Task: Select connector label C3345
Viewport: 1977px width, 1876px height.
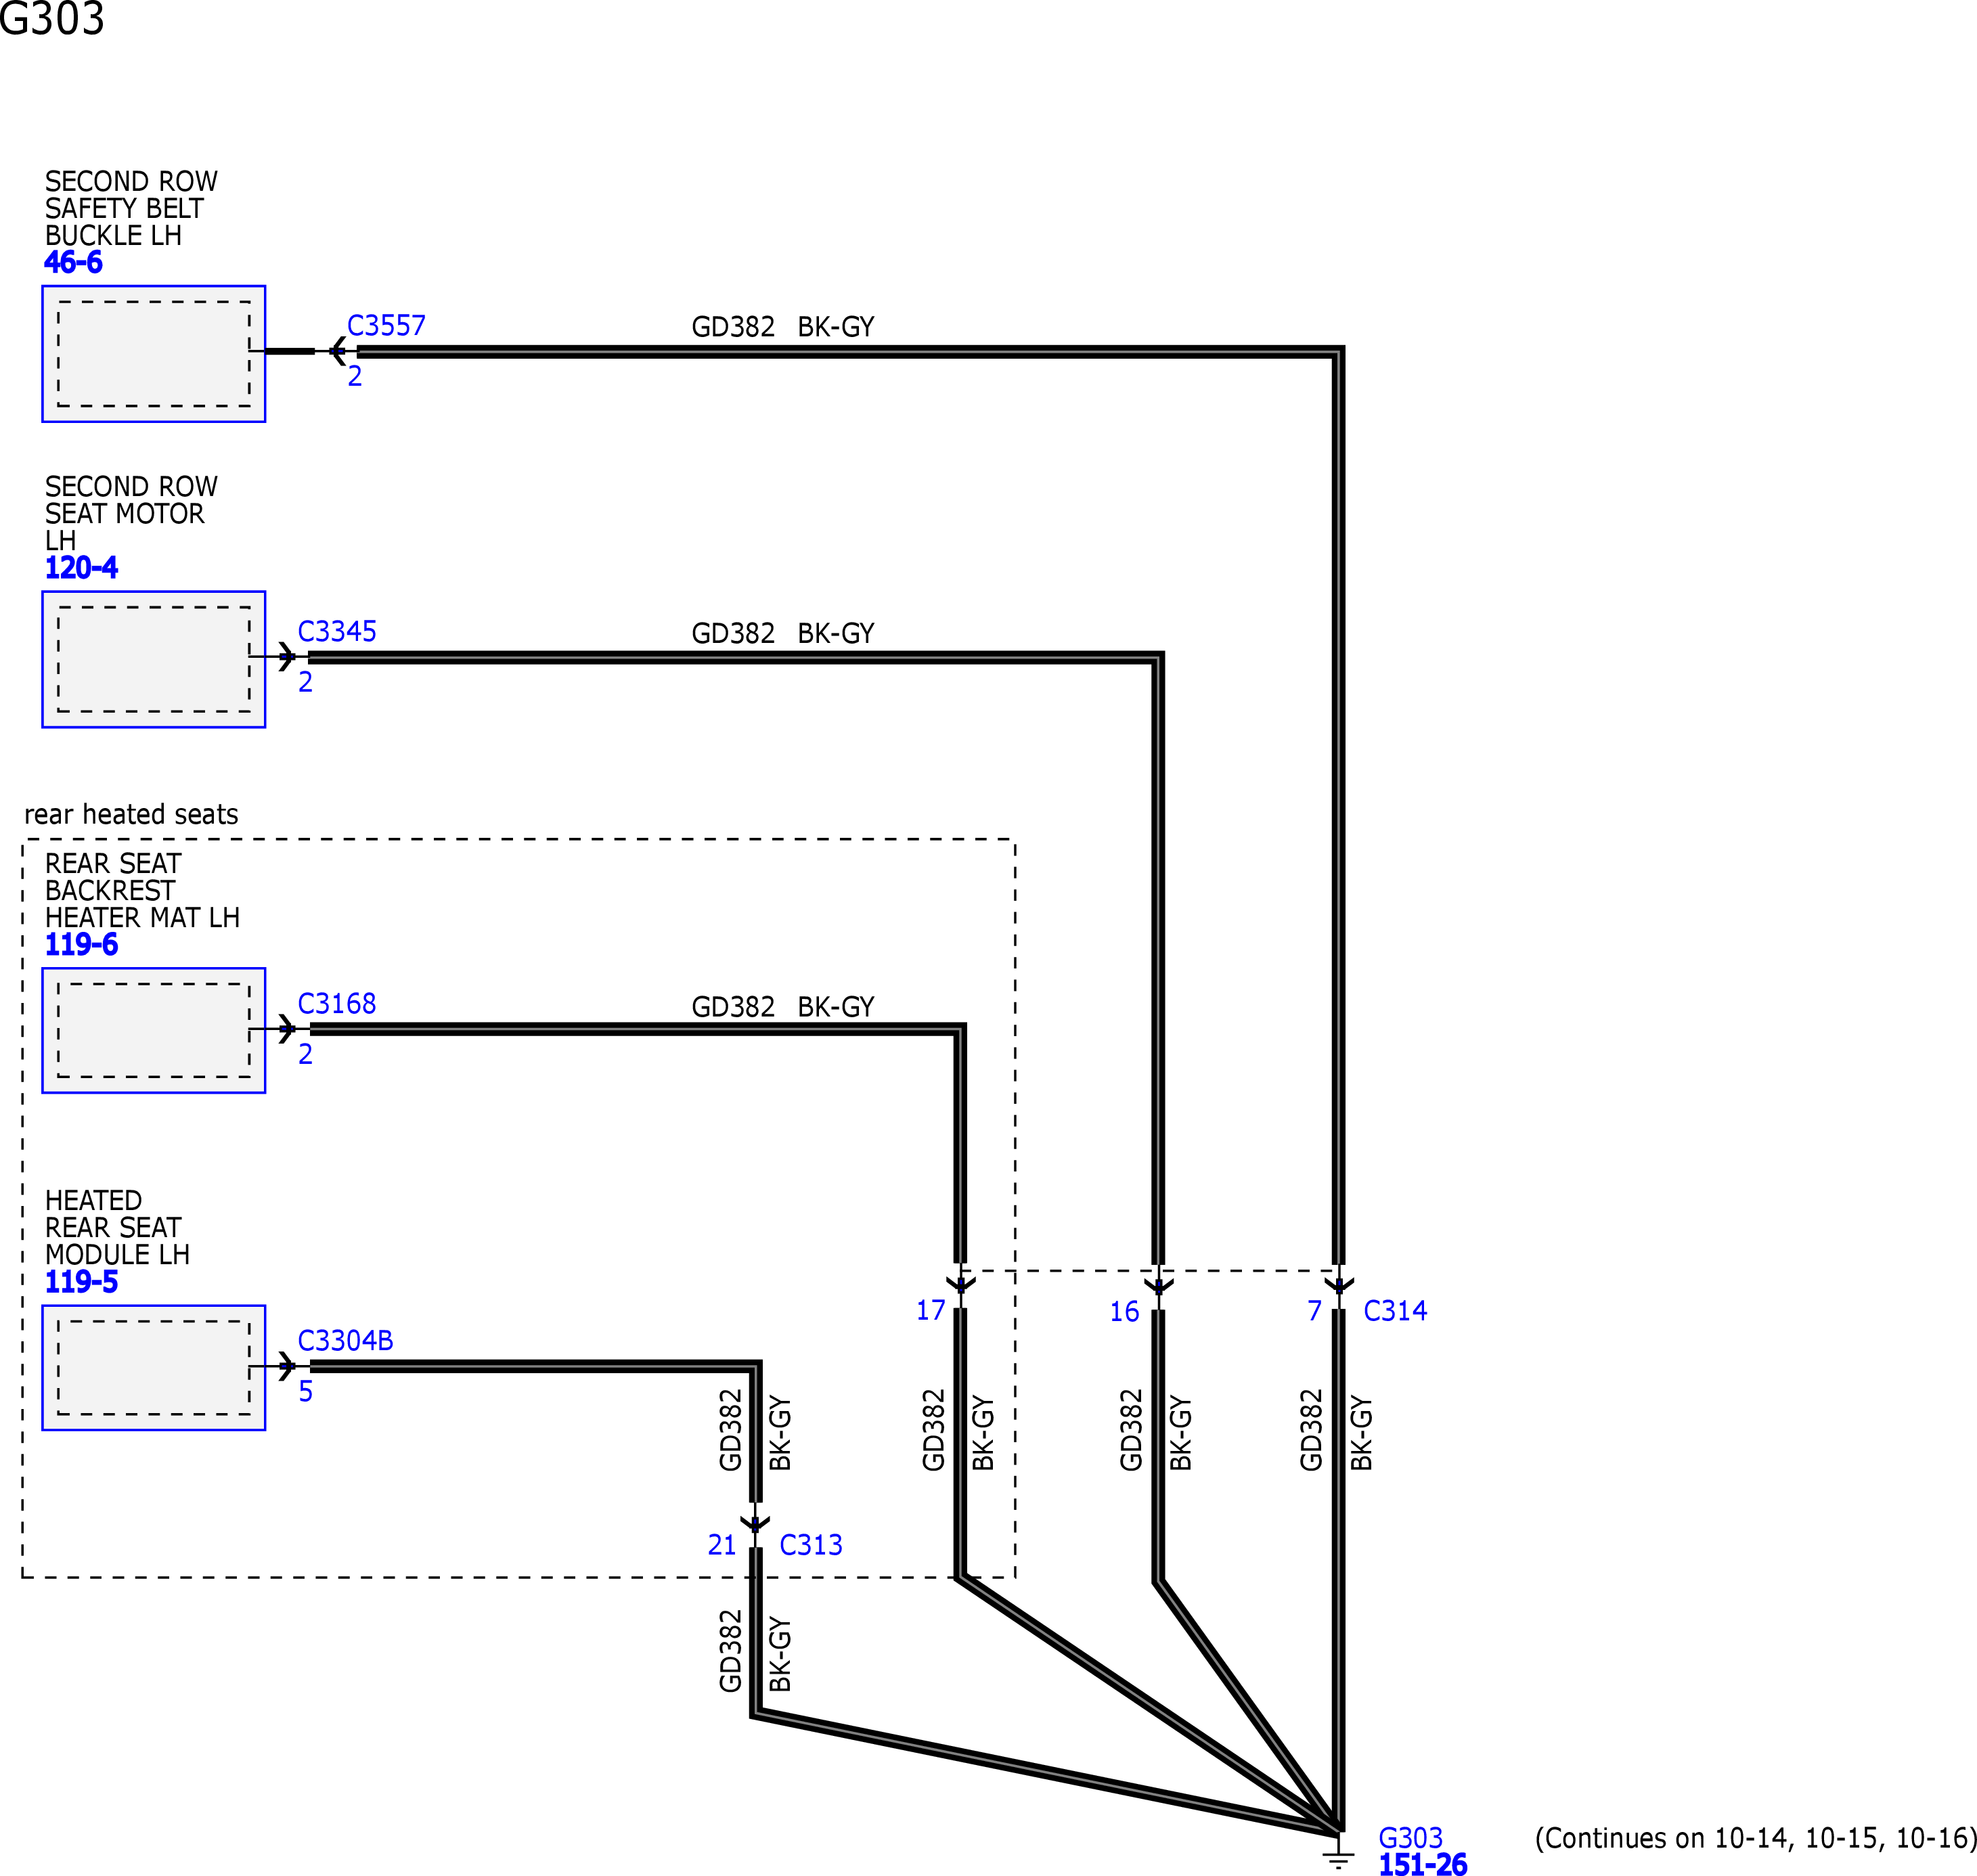Action: (x=337, y=632)
